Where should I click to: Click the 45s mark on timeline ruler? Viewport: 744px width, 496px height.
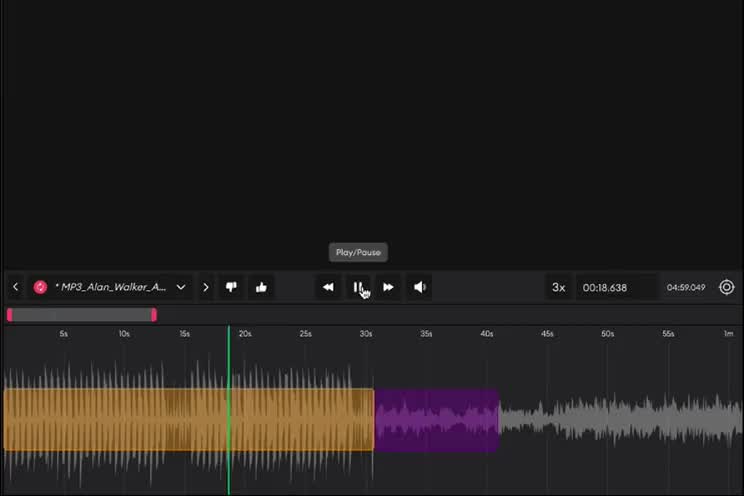point(547,333)
